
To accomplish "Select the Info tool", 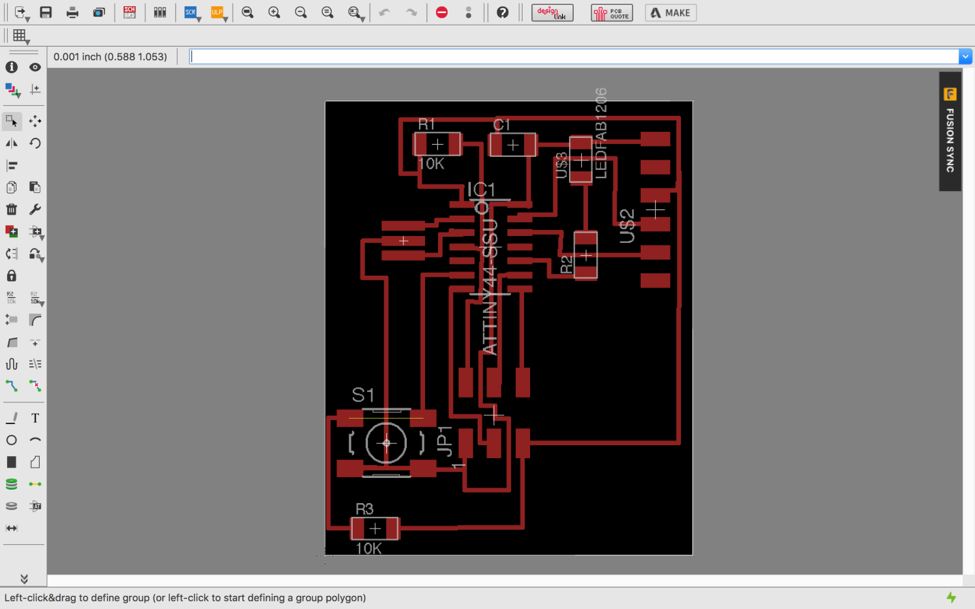I will tap(11, 67).
